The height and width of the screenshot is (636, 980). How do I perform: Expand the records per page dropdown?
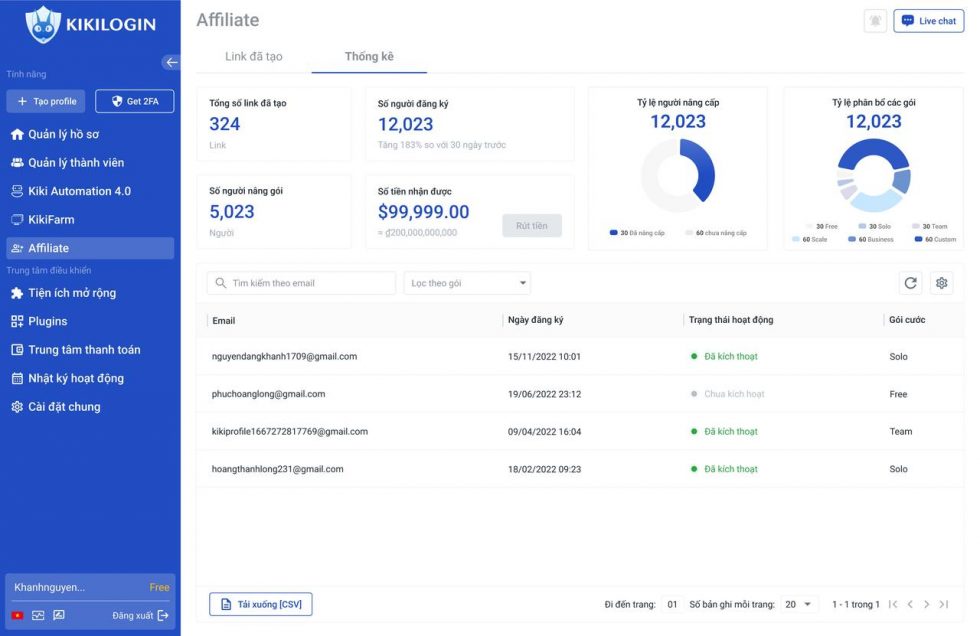click(x=799, y=604)
